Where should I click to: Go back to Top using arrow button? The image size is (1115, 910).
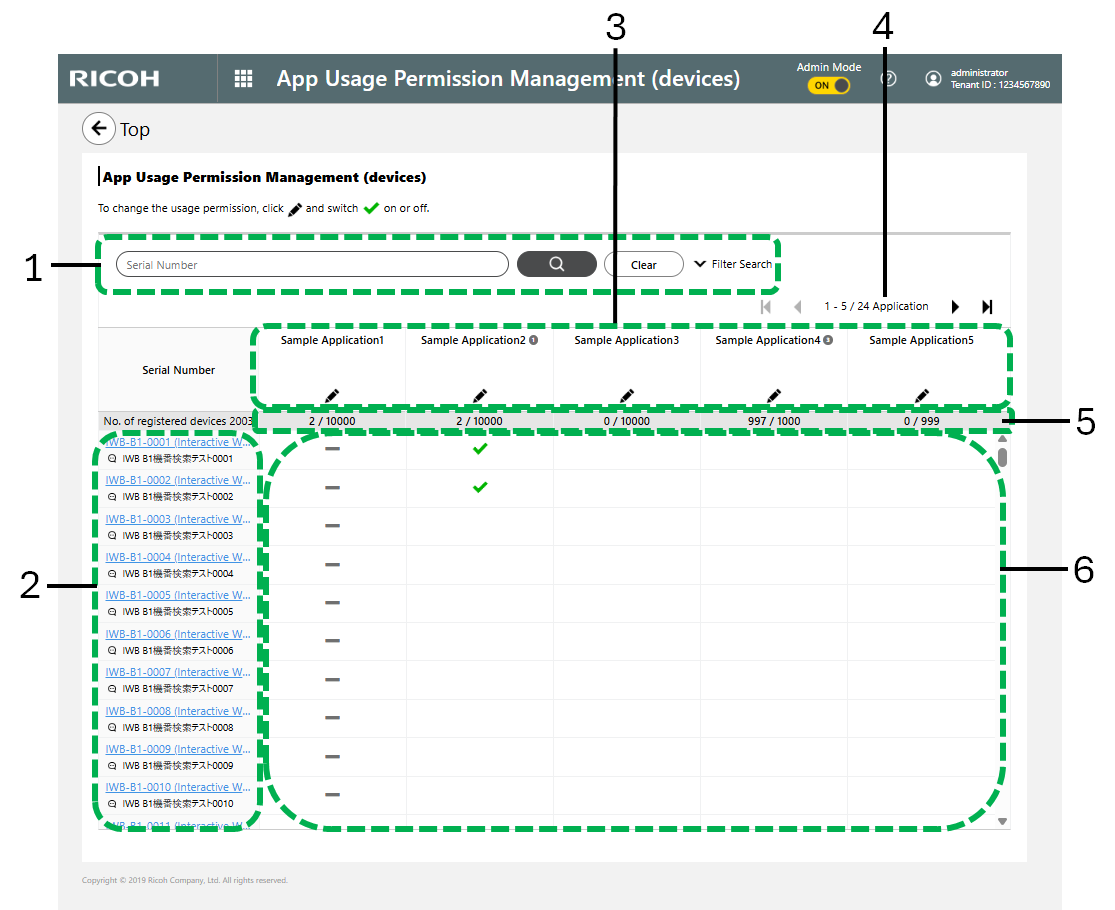pos(98,129)
